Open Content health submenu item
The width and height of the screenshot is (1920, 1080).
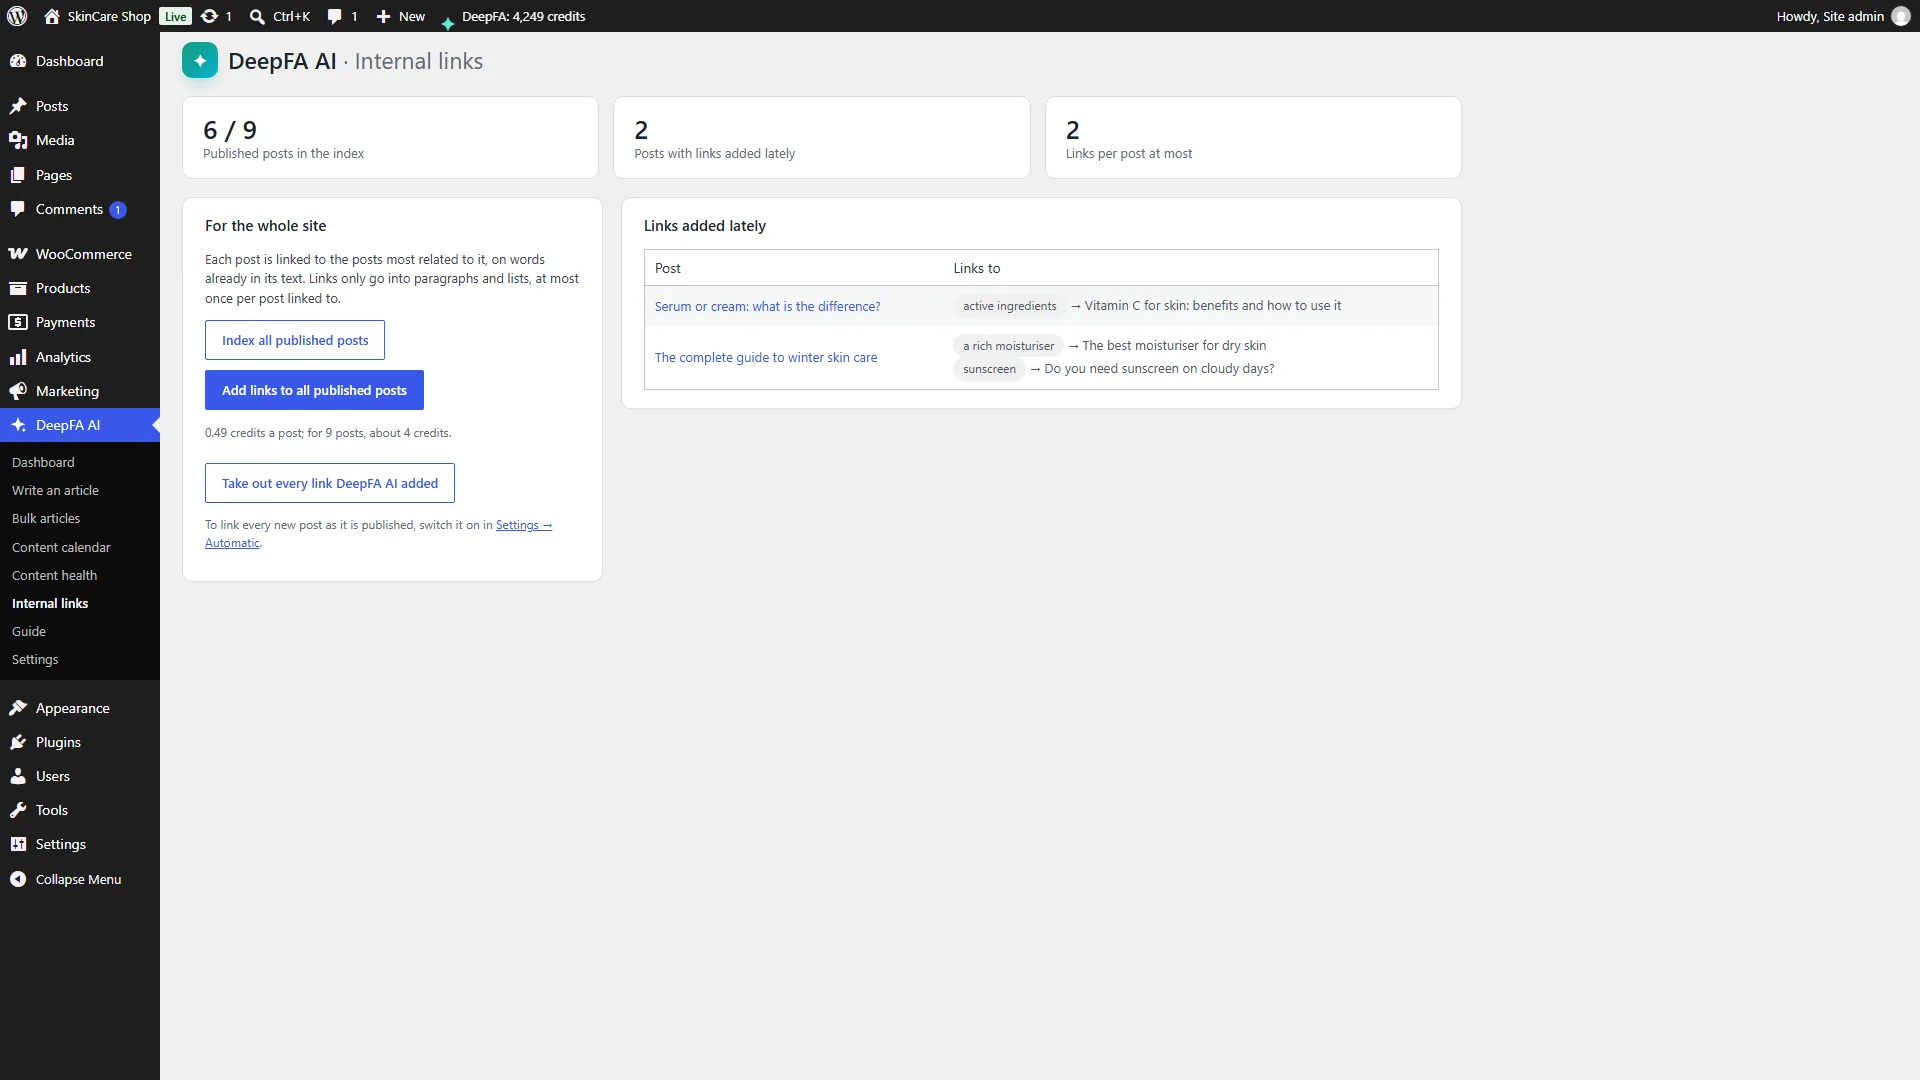54,575
